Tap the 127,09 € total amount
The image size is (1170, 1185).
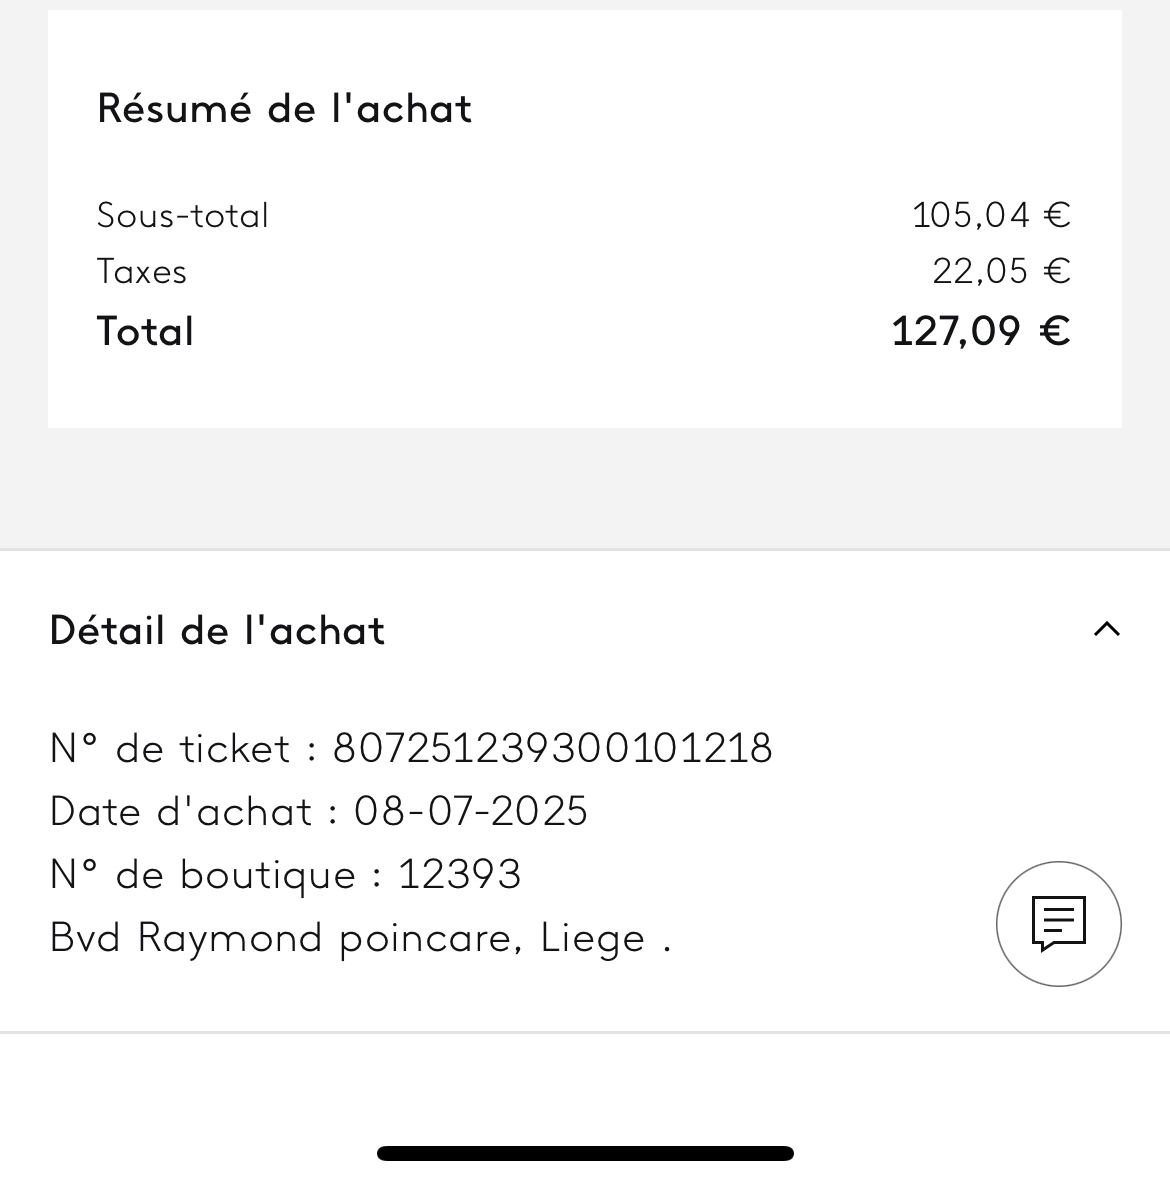(980, 330)
